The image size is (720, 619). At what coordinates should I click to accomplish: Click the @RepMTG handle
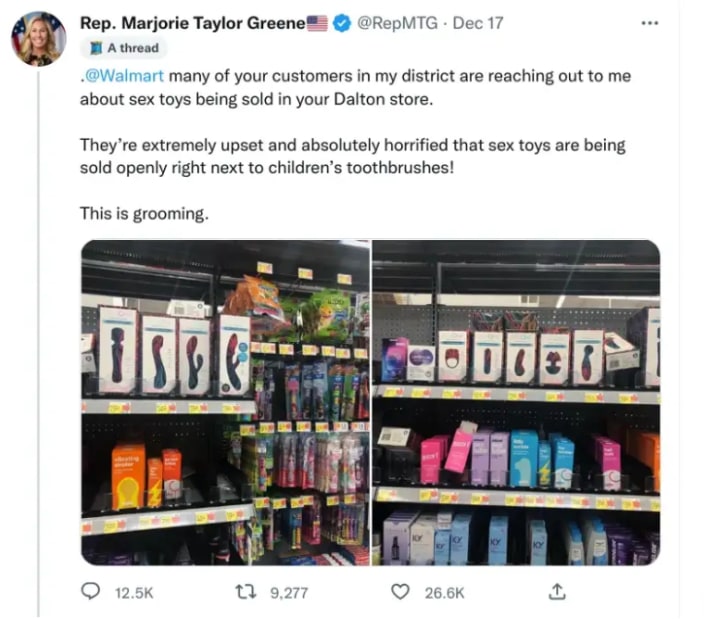point(397,23)
